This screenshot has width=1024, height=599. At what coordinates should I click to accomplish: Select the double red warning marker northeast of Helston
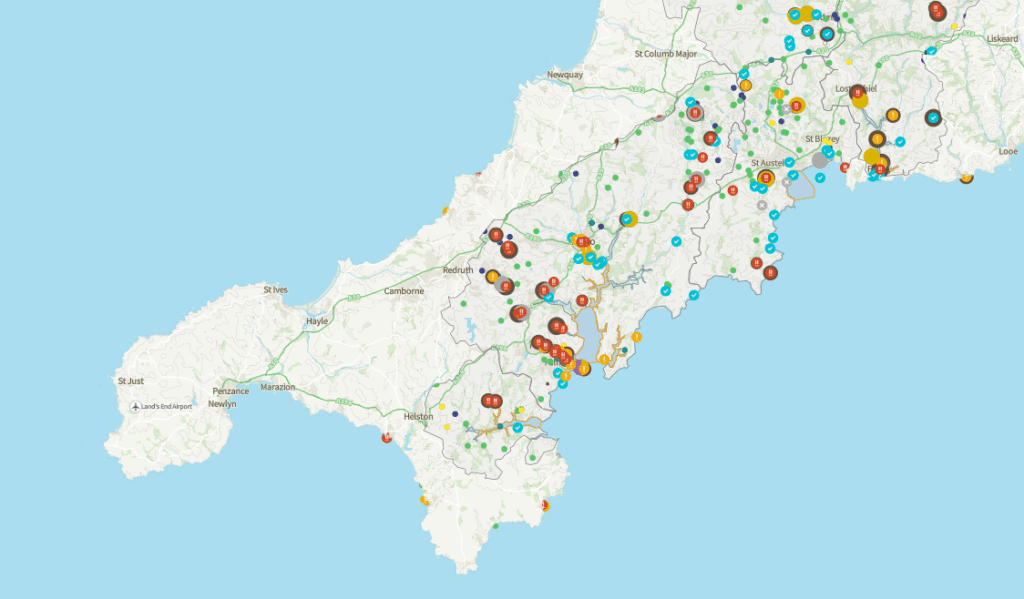point(490,401)
